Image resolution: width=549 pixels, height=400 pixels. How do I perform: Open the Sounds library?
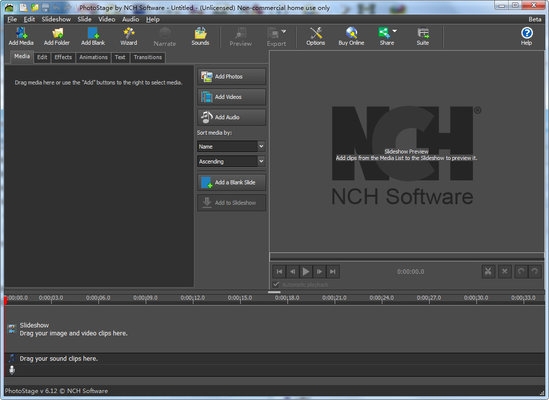point(200,36)
